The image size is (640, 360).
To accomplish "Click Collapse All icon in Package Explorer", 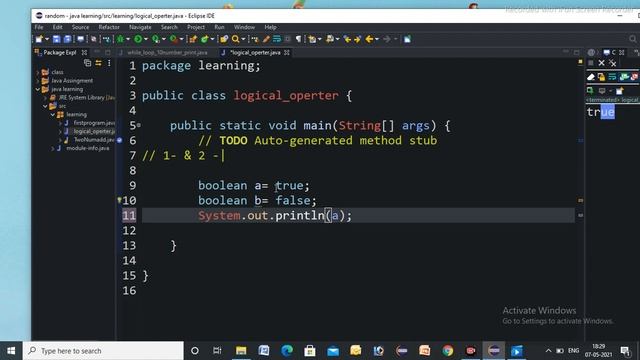I will pos(87,63).
